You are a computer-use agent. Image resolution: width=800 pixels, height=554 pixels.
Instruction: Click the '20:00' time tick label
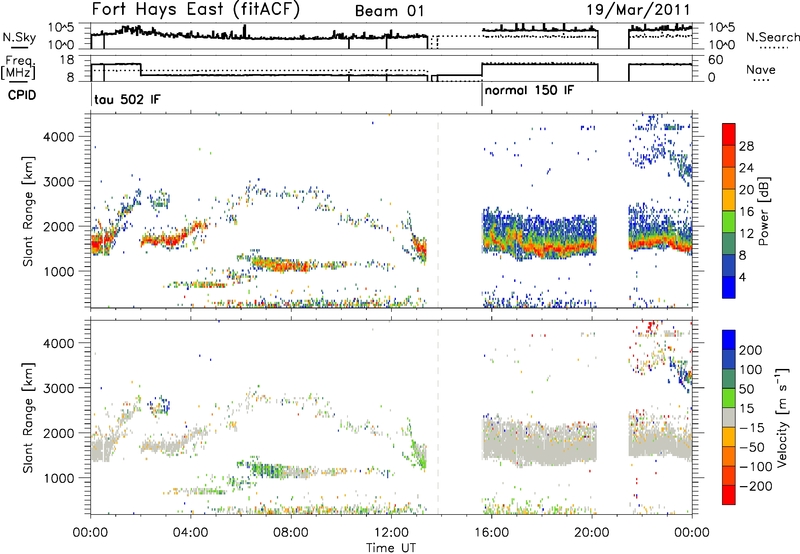point(591,533)
